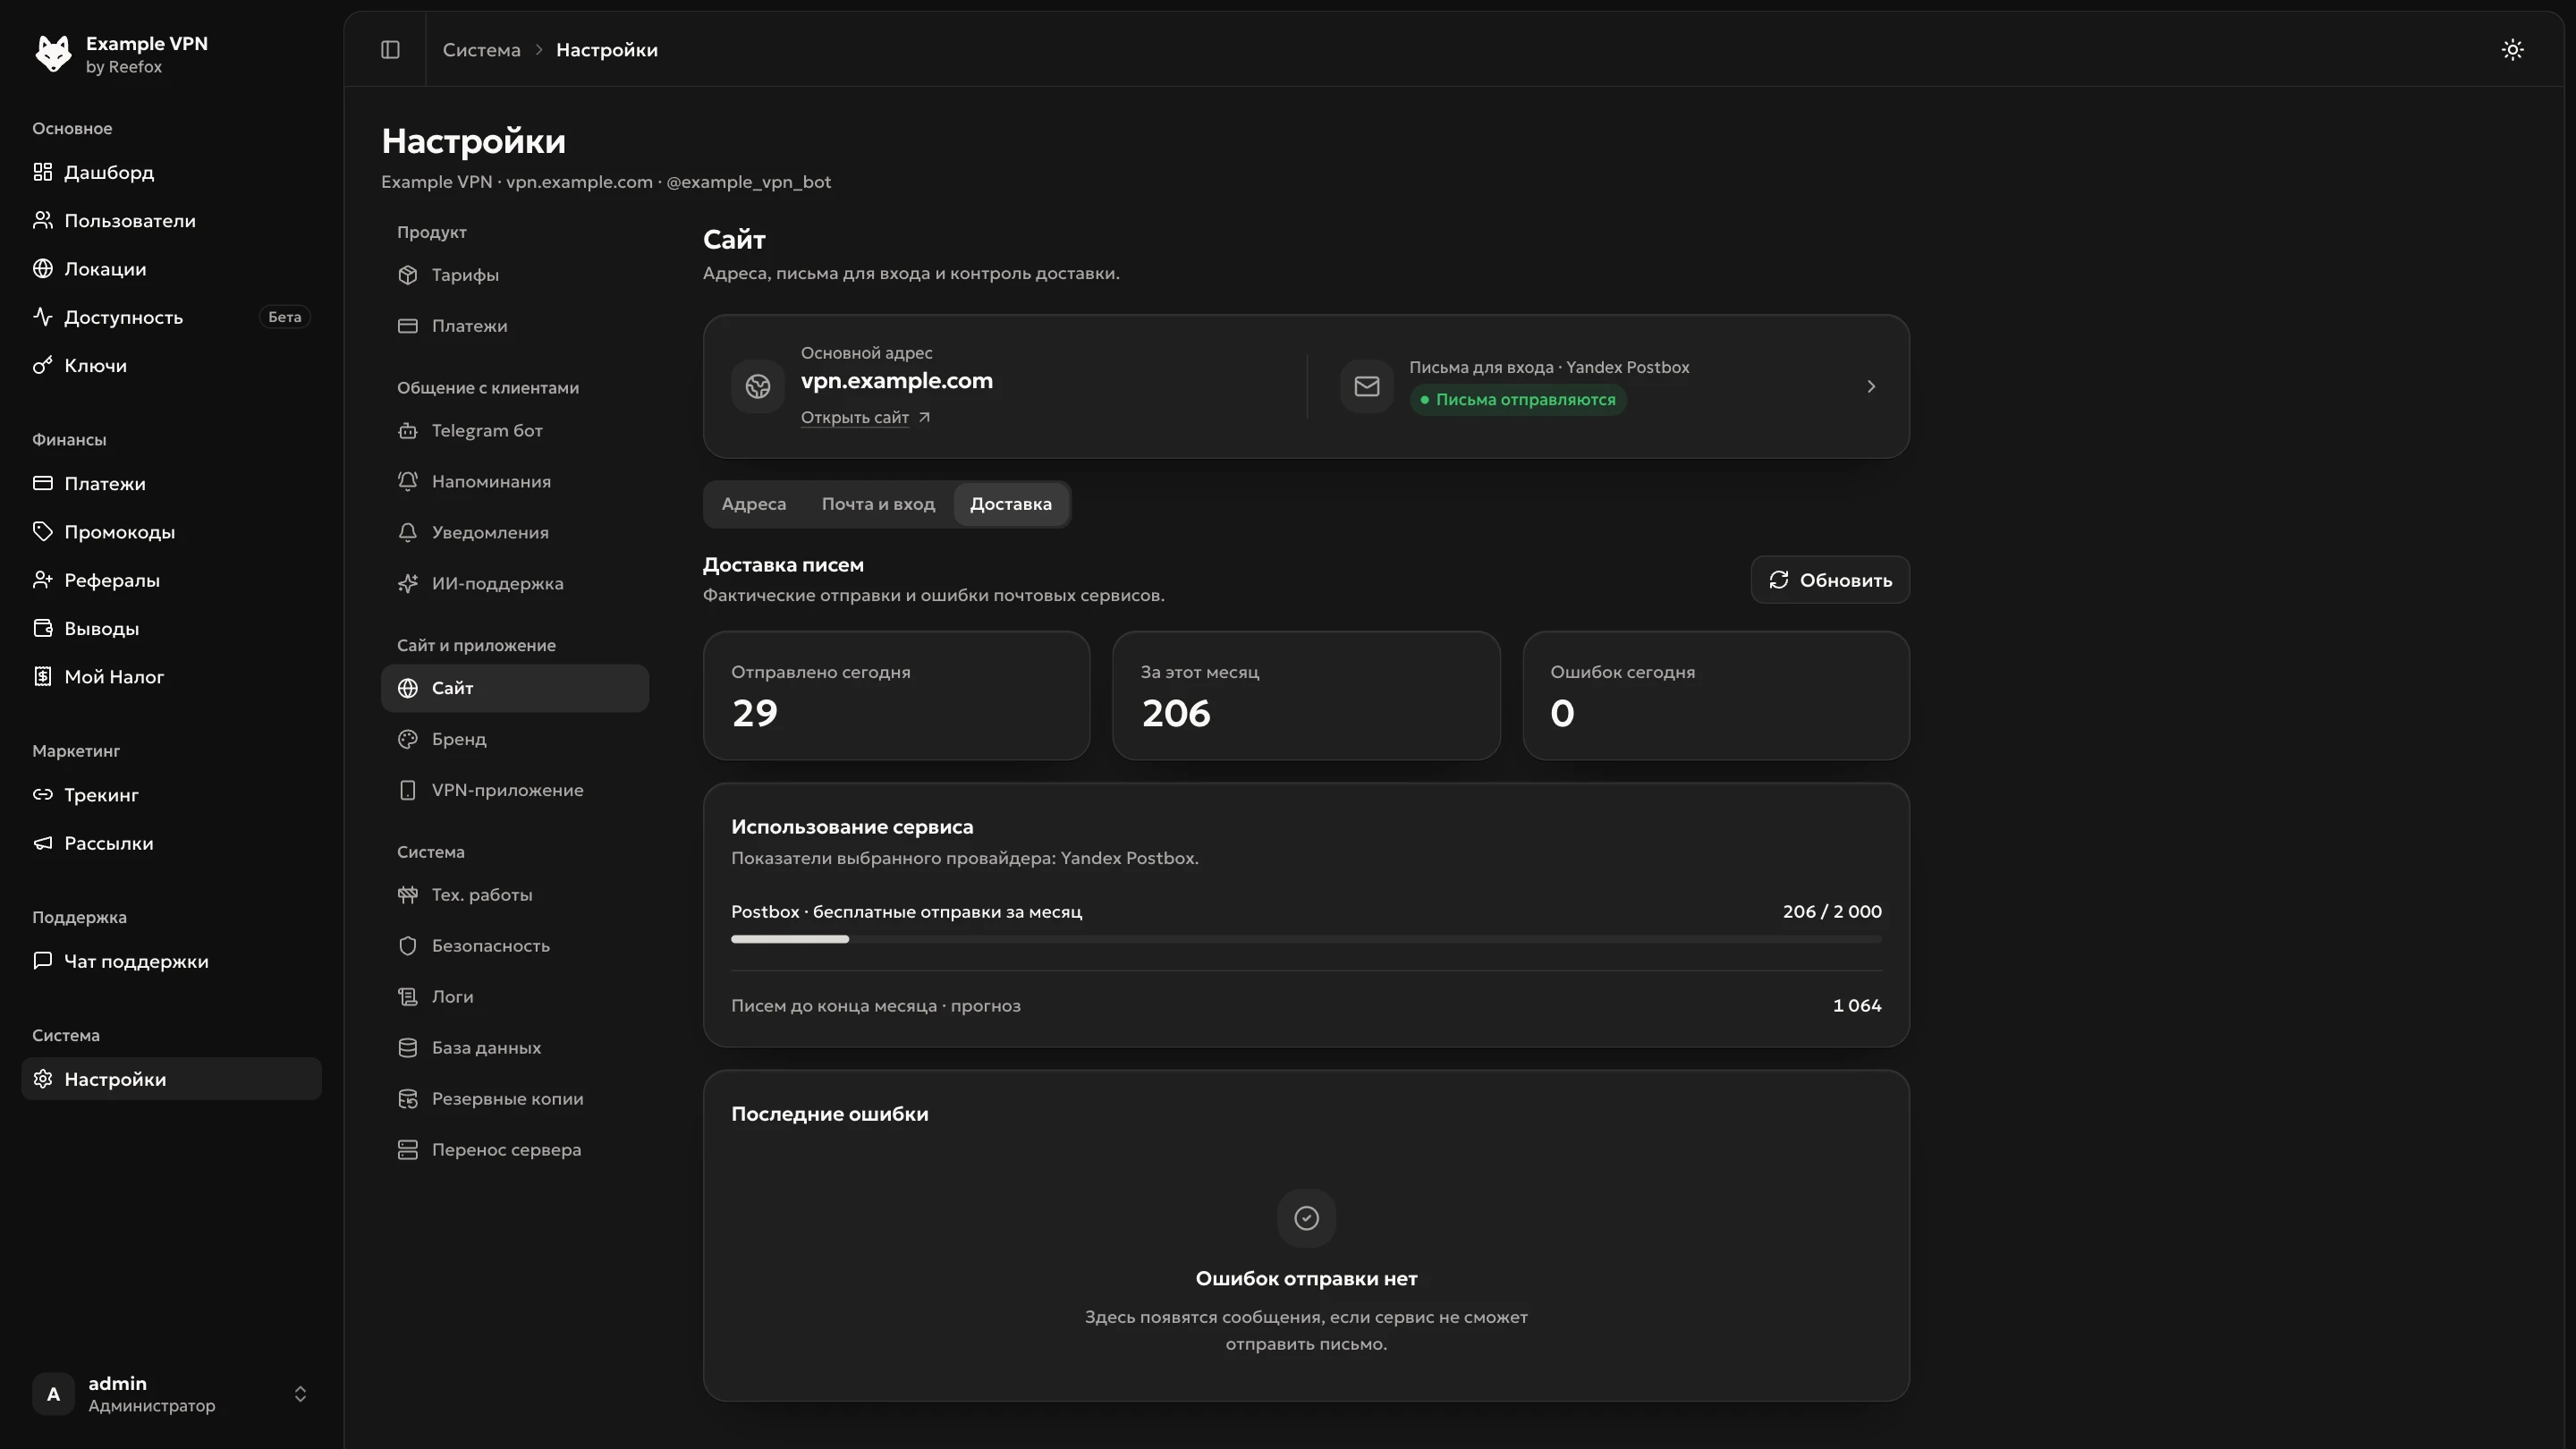Open Рефералы in the sidebar
Image resolution: width=2576 pixels, height=1449 pixels.
coord(171,580)
